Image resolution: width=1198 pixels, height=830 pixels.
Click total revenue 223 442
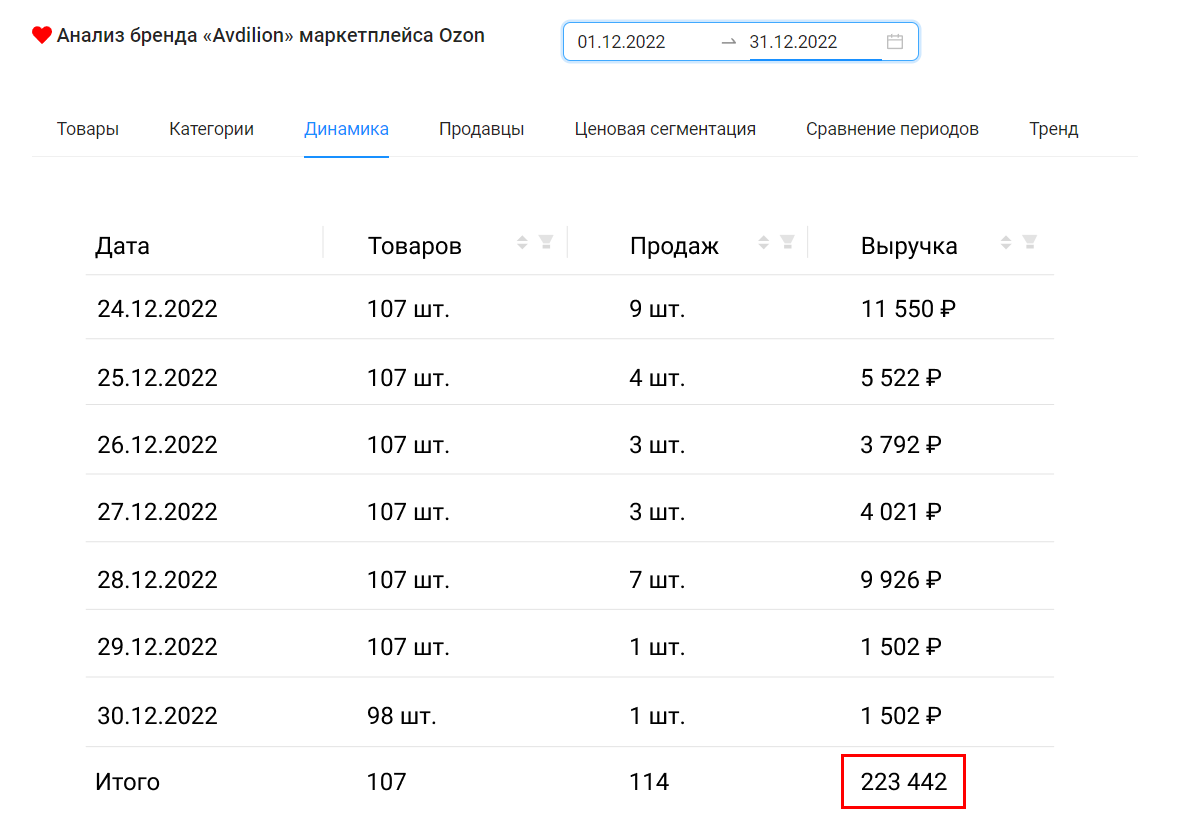tap(904, 782)
